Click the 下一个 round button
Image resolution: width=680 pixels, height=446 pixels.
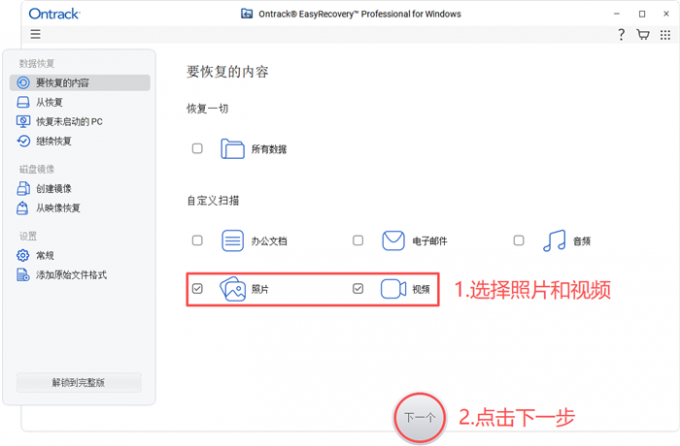(420, 417)
